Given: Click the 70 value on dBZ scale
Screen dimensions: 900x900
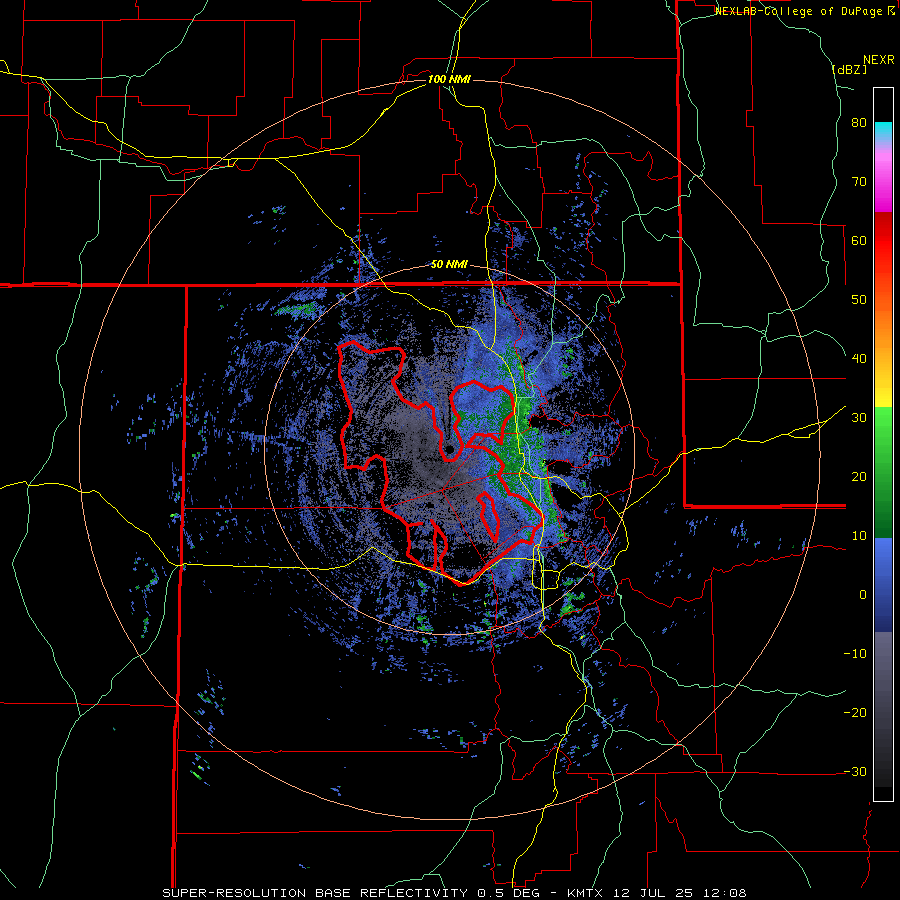Looking at the screenshot, I should (x=859, y=181).
